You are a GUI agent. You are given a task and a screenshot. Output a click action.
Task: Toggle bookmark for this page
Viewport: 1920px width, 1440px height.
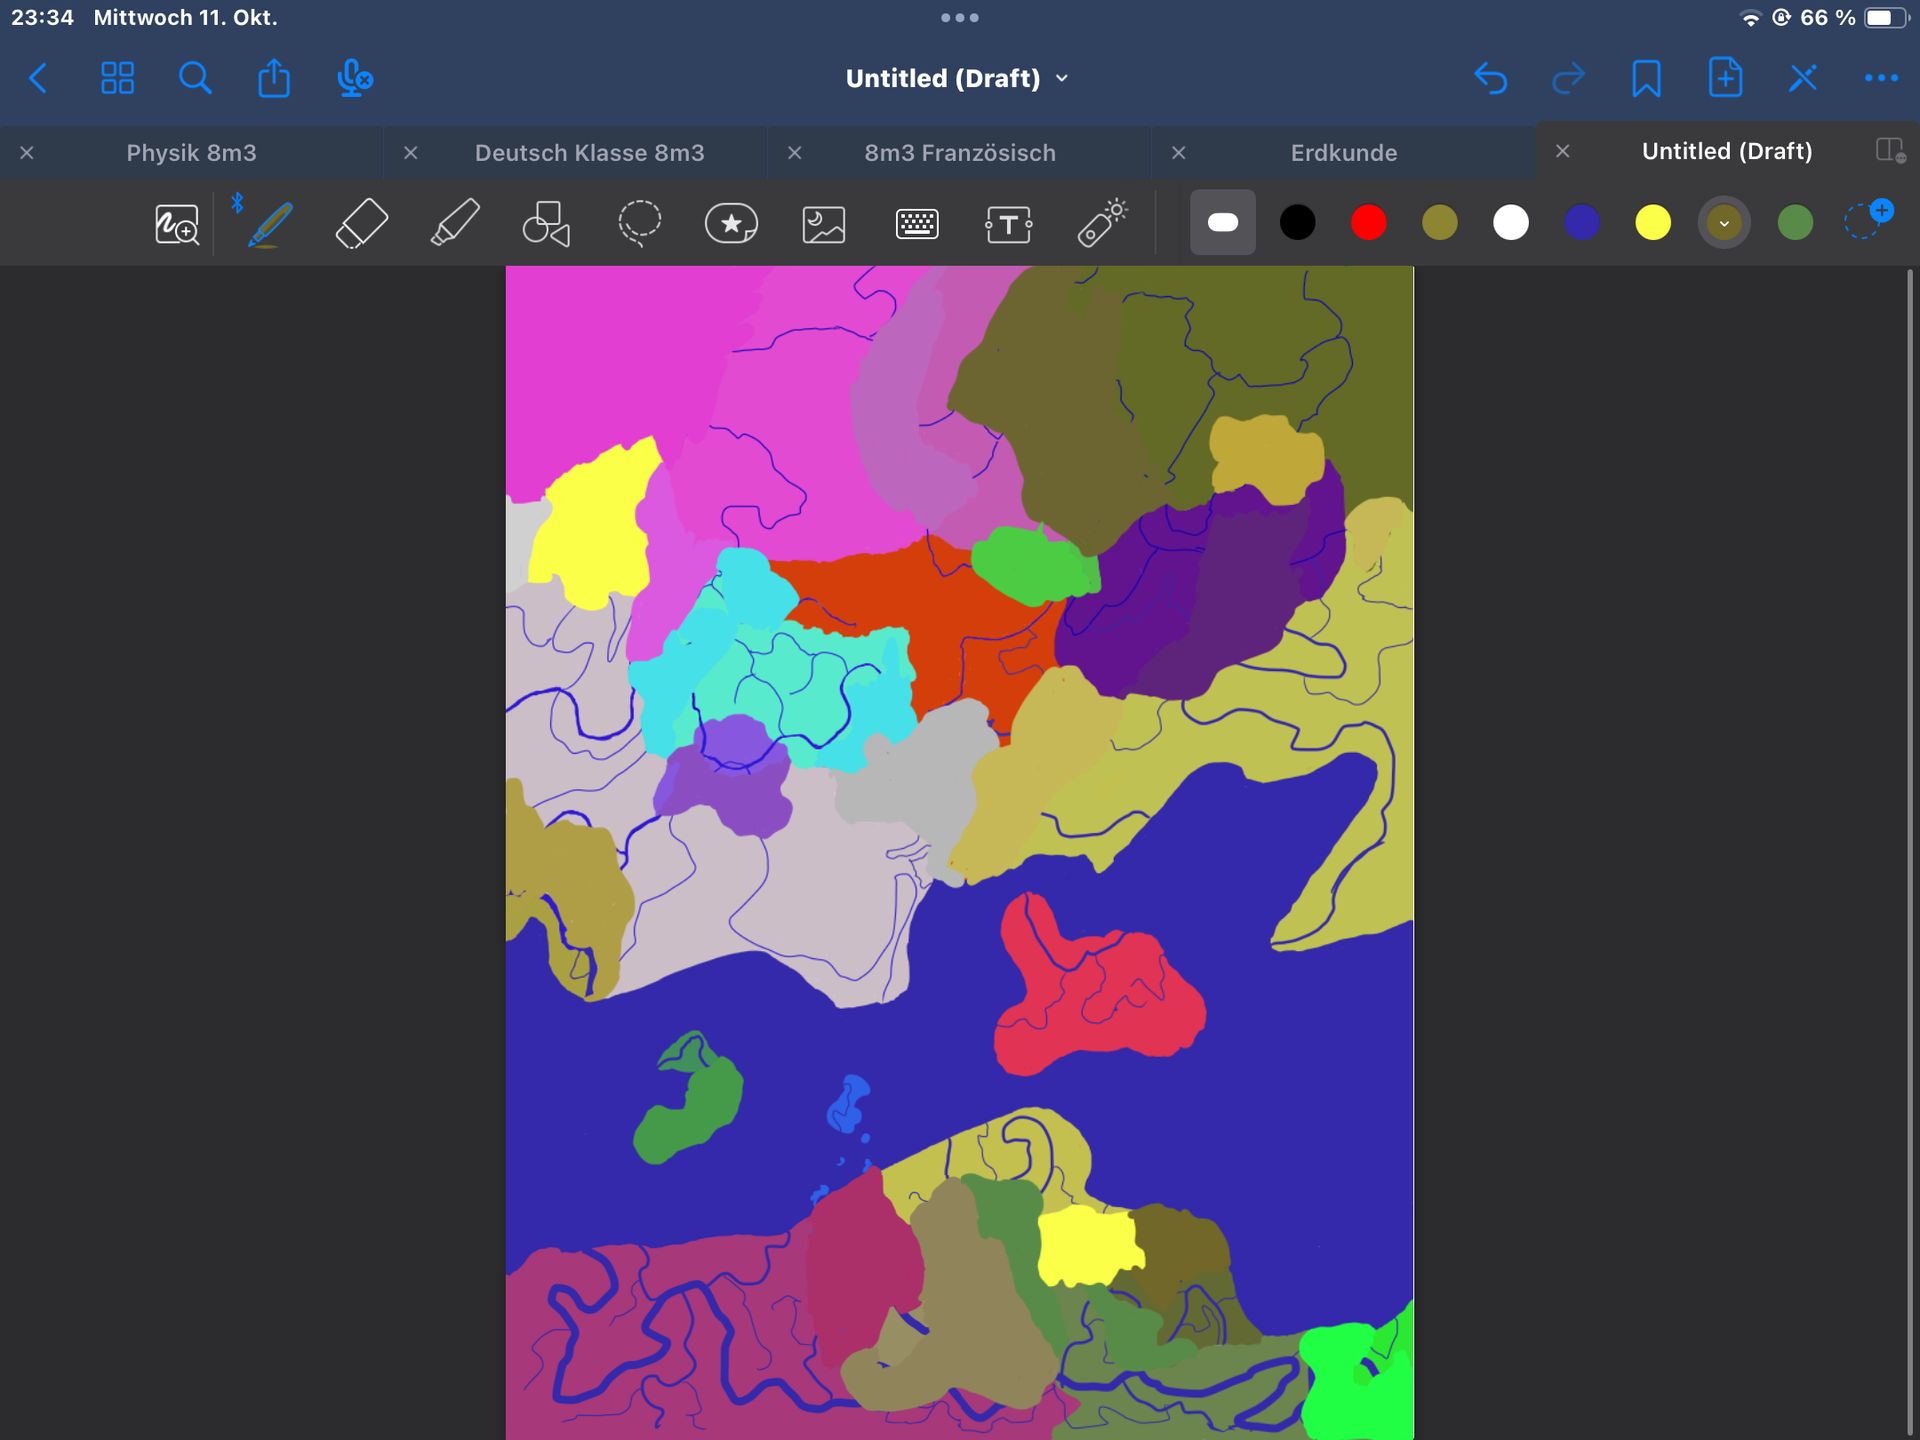pos(1646,78)
